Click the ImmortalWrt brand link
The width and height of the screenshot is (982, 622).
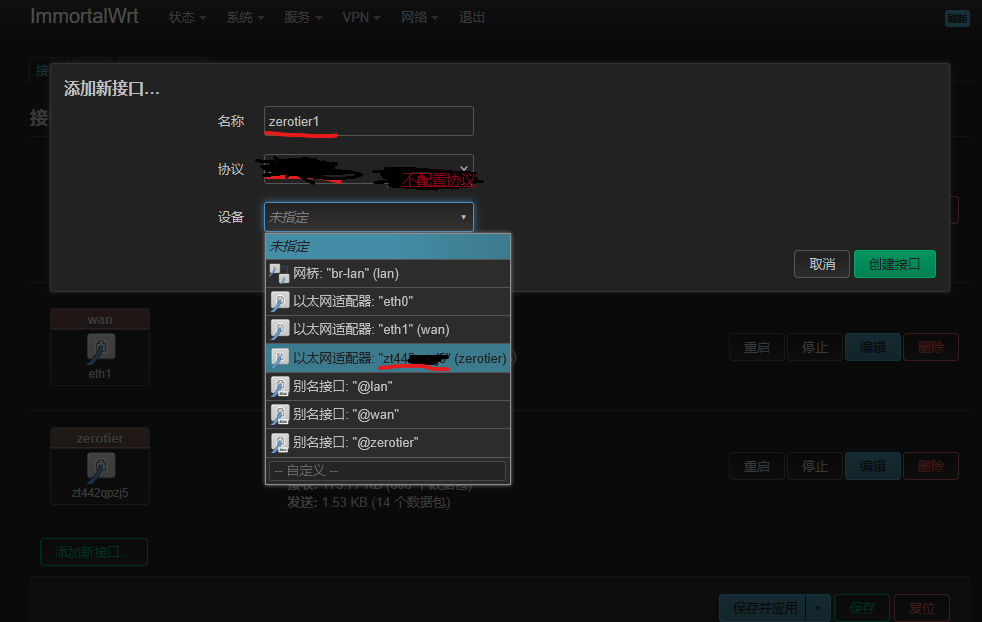(85, 16)
